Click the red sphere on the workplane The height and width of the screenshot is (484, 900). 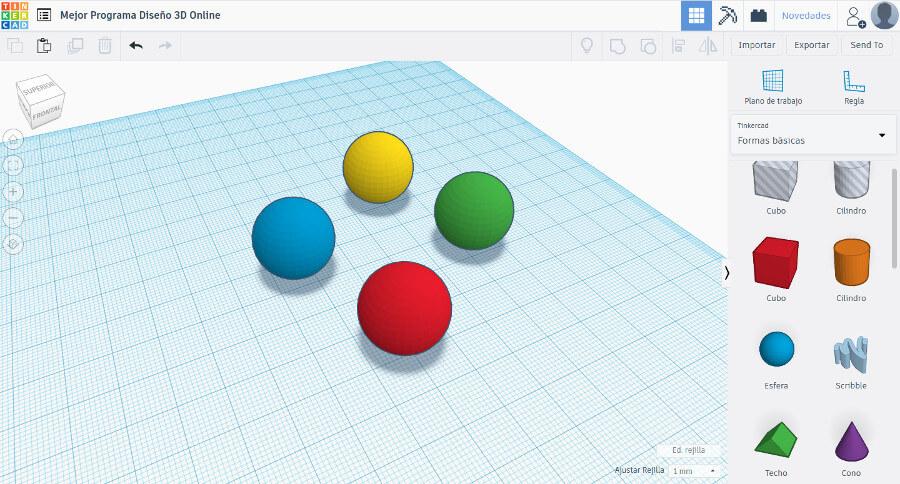tap(404, 308)
